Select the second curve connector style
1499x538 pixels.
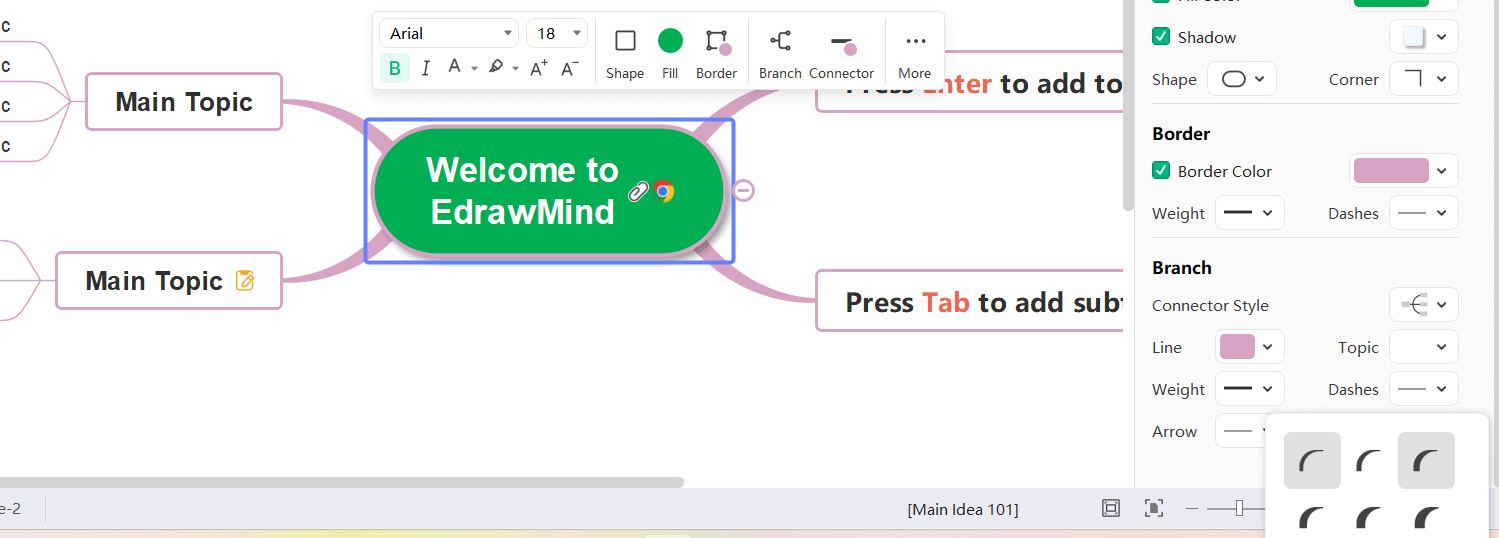pos(1369,461)
